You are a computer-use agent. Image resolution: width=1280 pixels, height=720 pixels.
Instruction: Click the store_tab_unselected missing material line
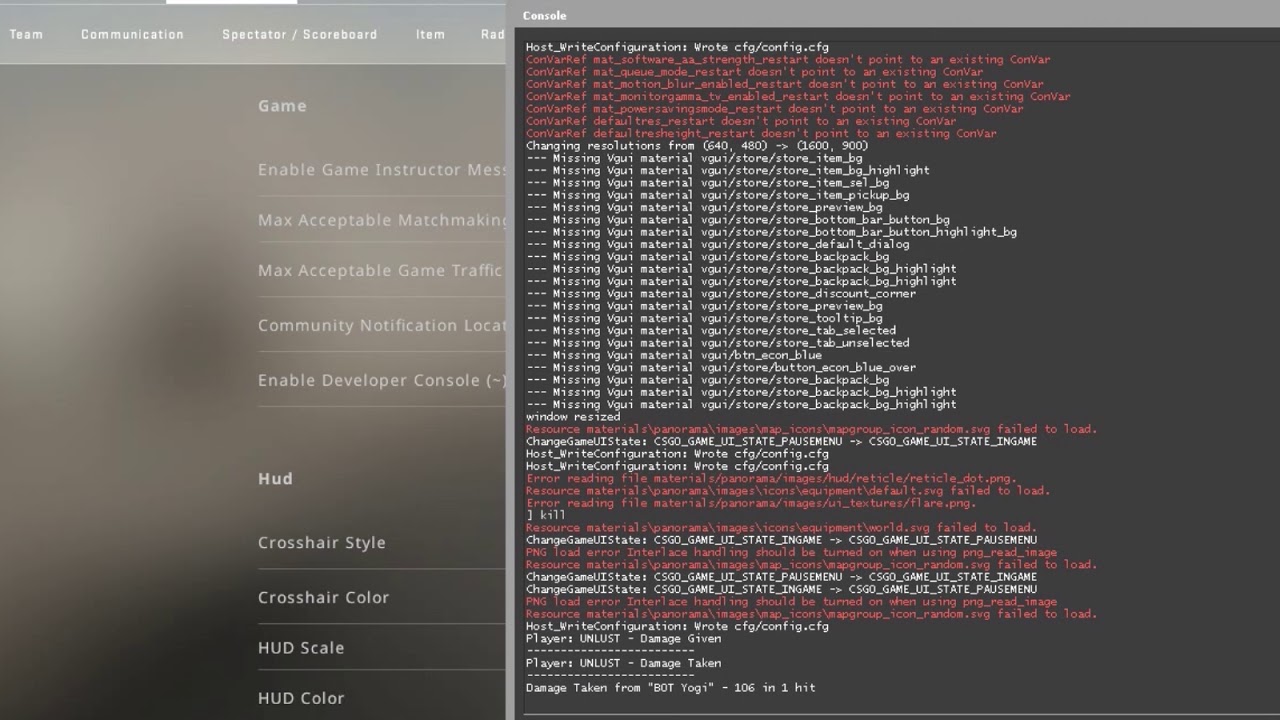click(717, 343)
